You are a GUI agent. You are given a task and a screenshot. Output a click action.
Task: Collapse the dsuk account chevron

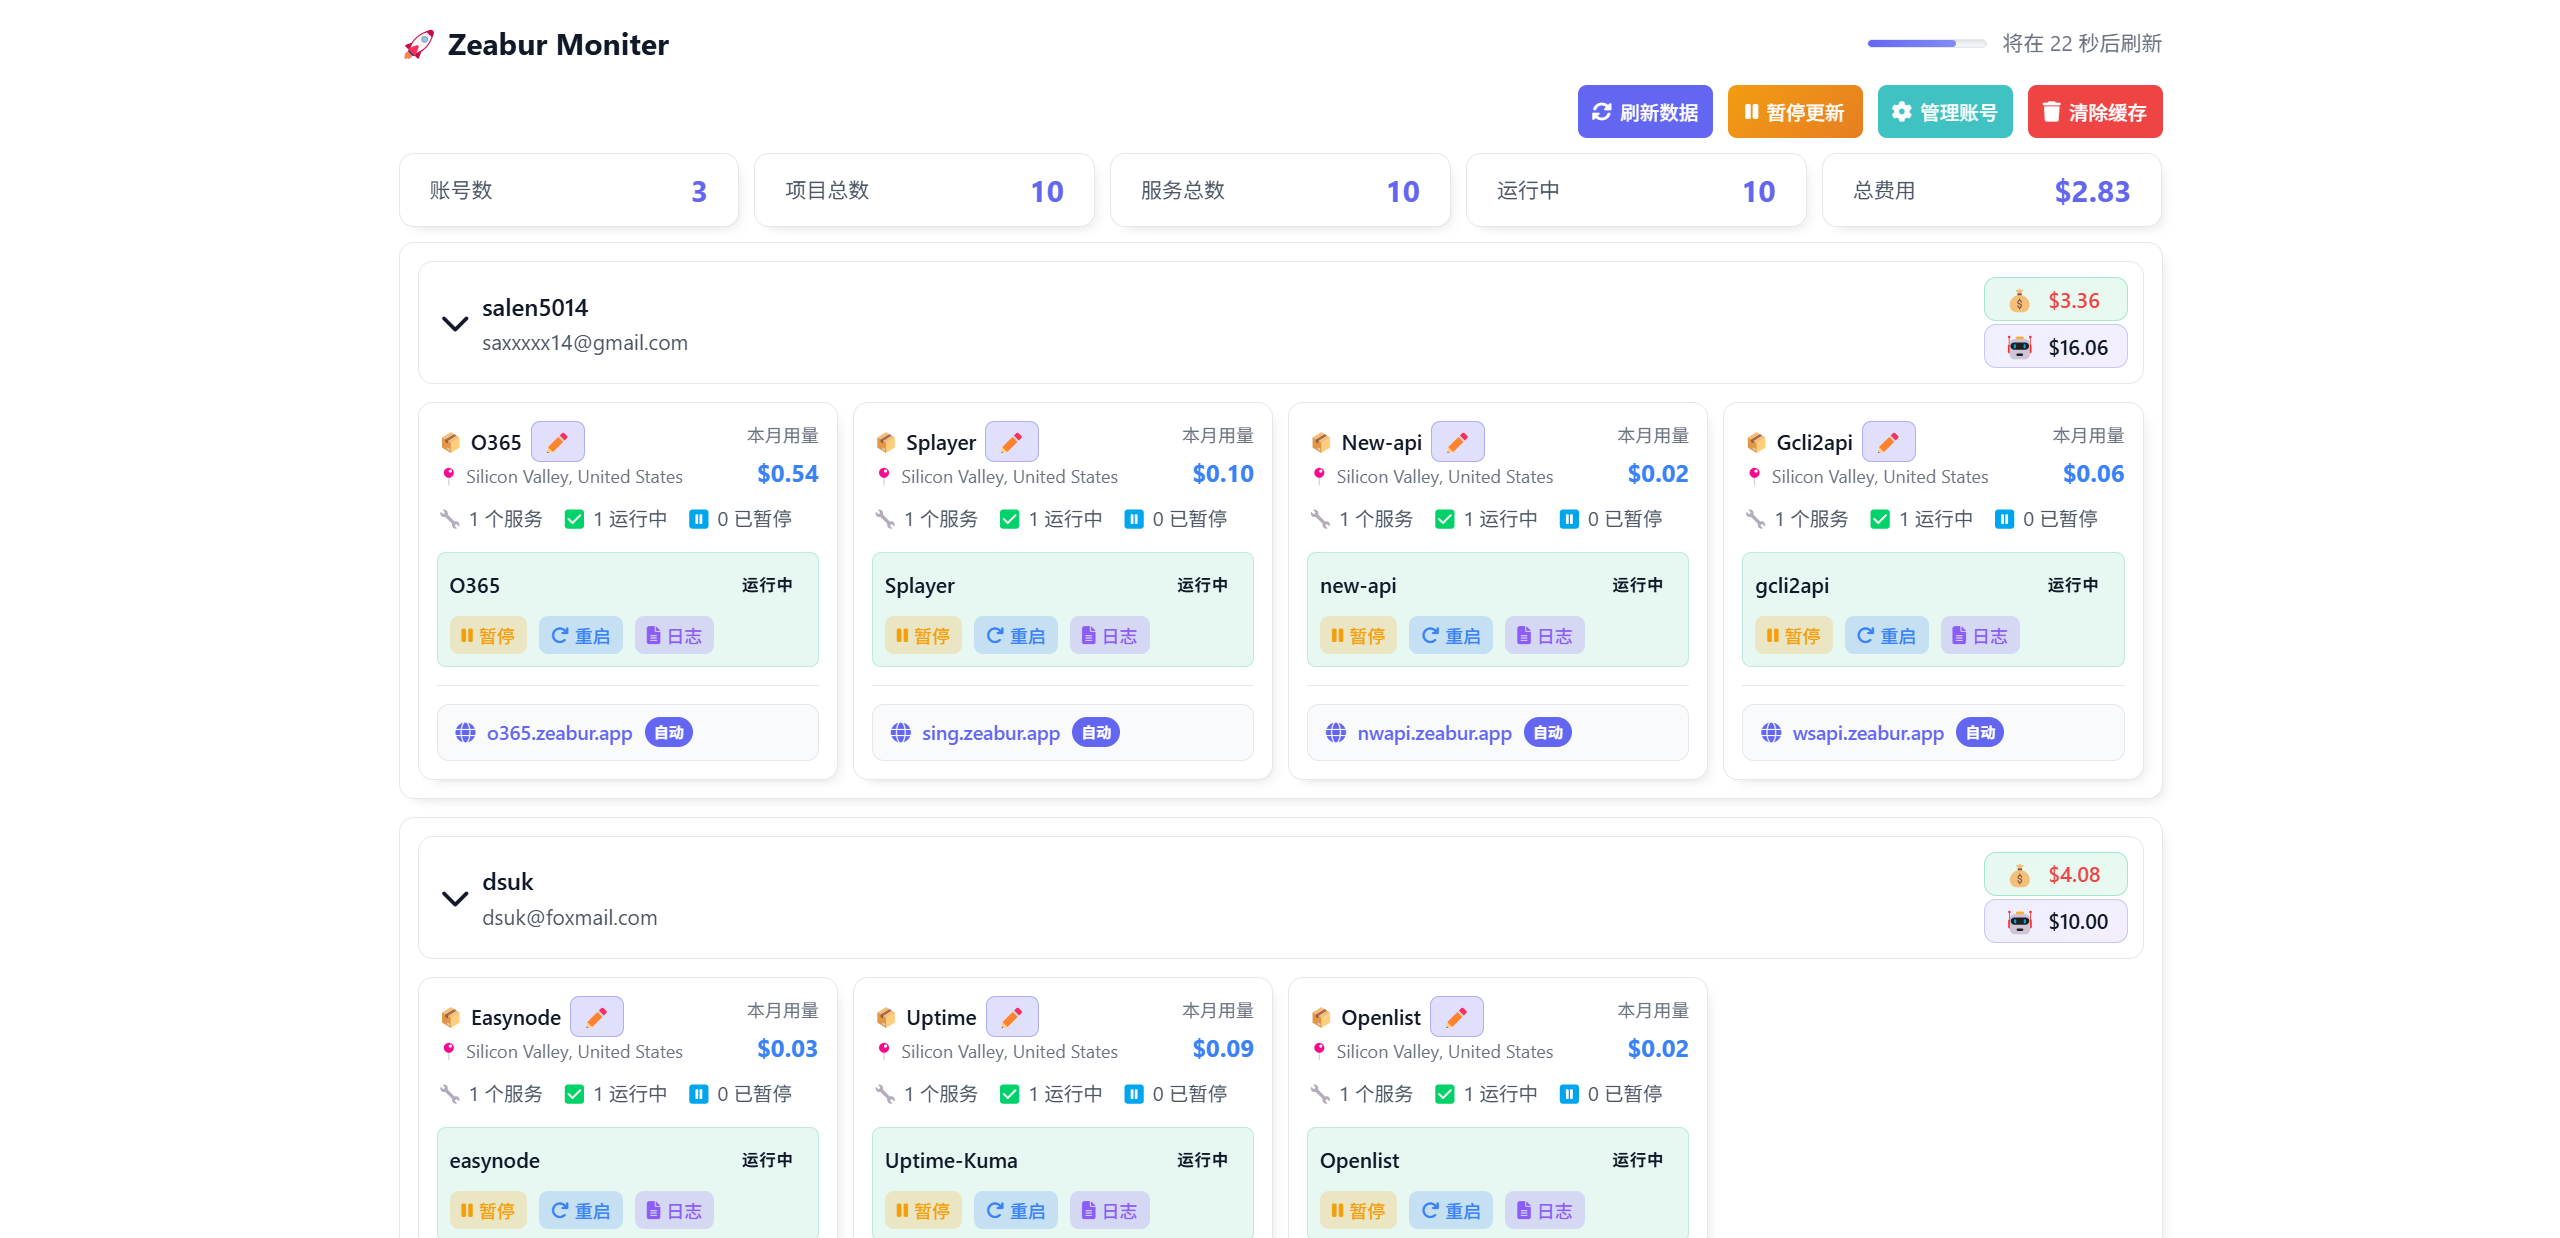(x=455, y=898)
